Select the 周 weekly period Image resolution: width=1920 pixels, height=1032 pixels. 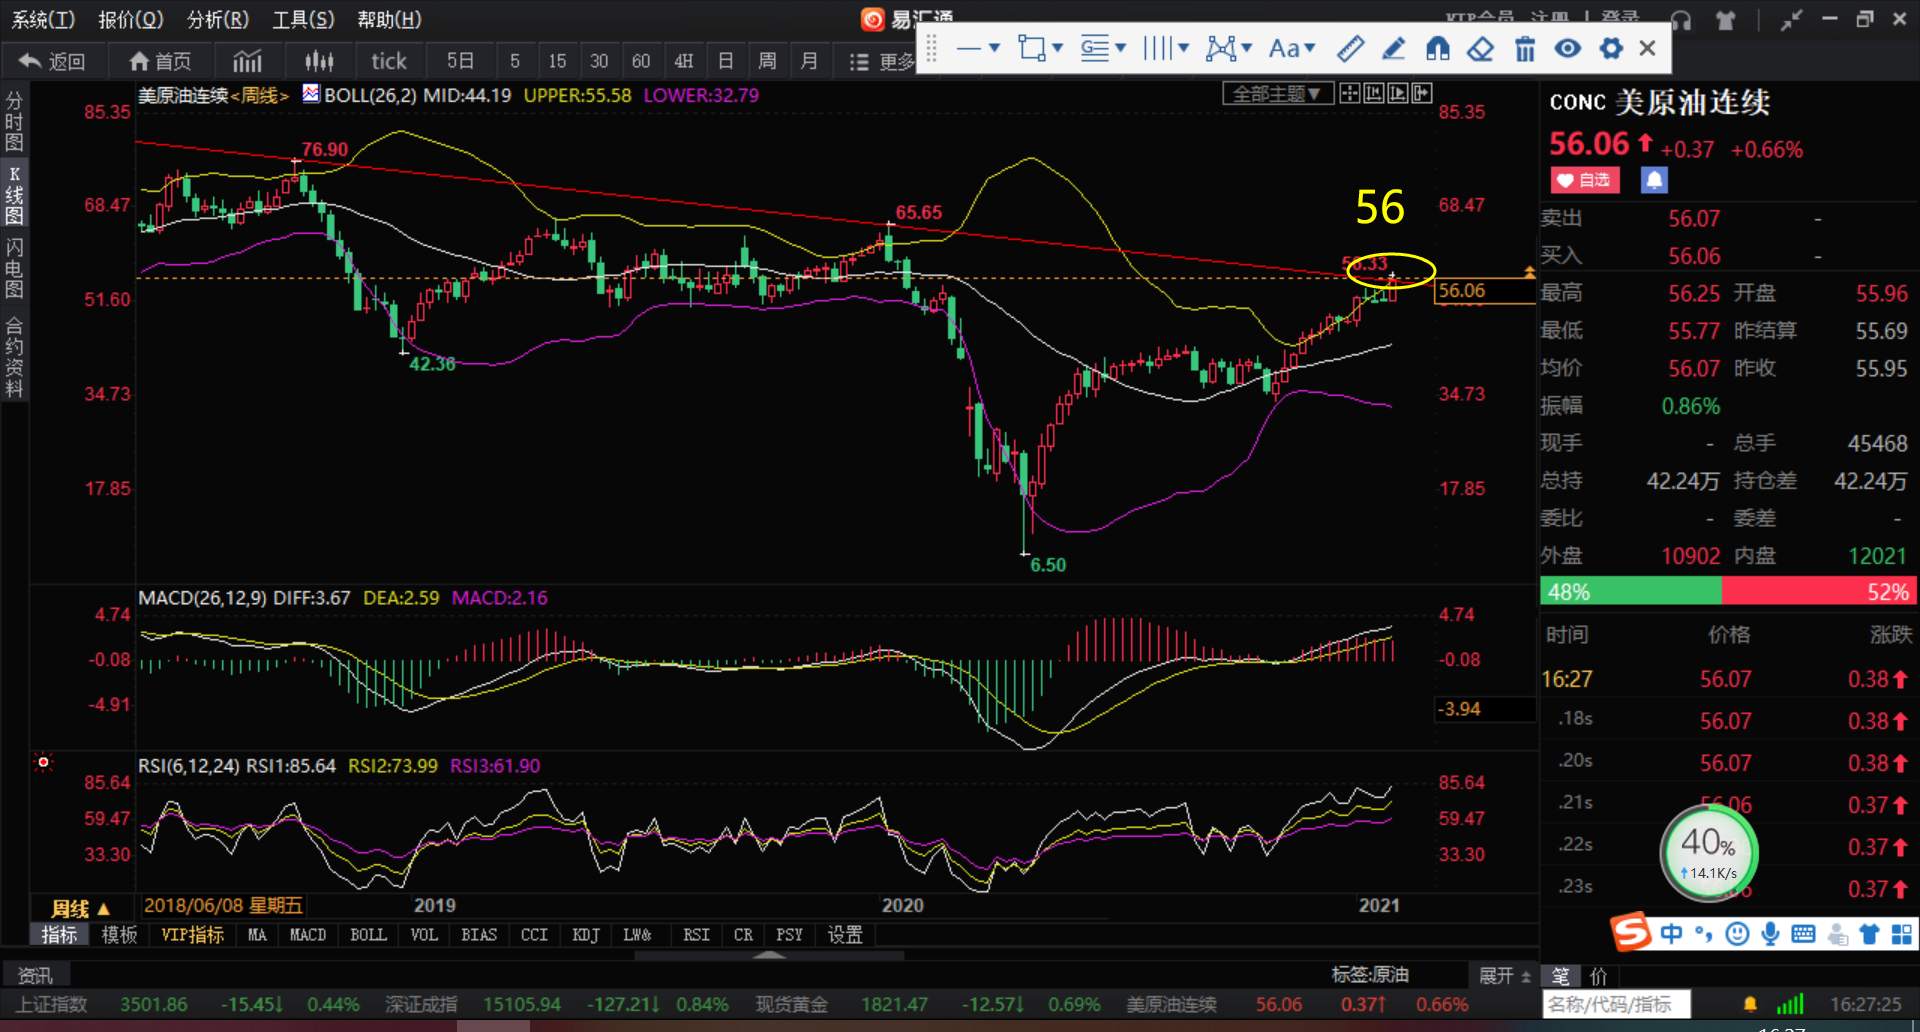click(x=767, y=61)
